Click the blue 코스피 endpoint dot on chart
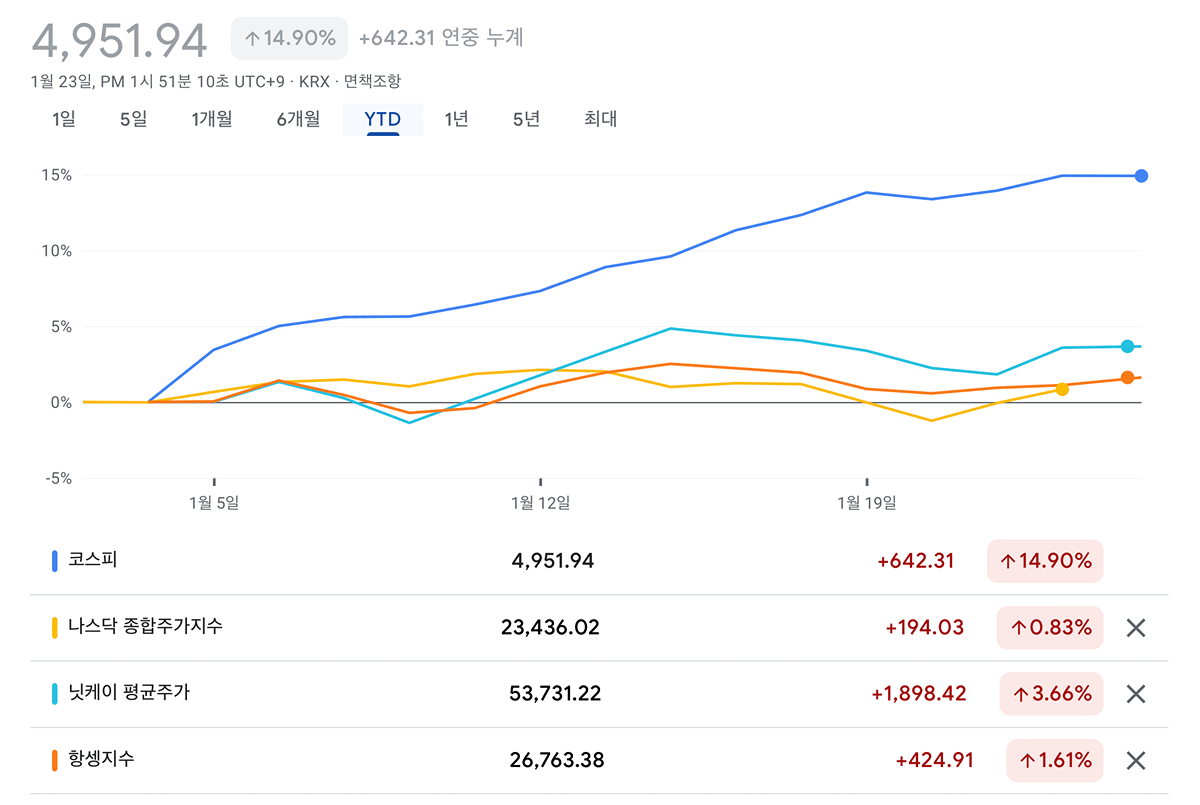 [x=1141, y=176]
